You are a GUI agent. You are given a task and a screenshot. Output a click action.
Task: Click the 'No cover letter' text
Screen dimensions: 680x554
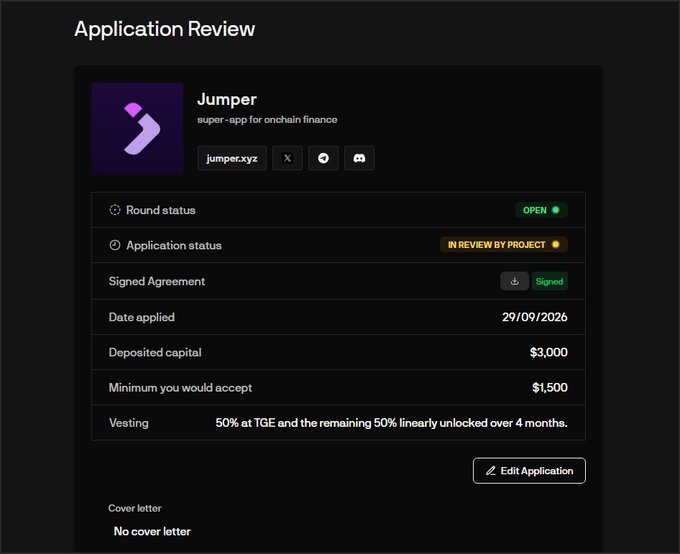152,531
